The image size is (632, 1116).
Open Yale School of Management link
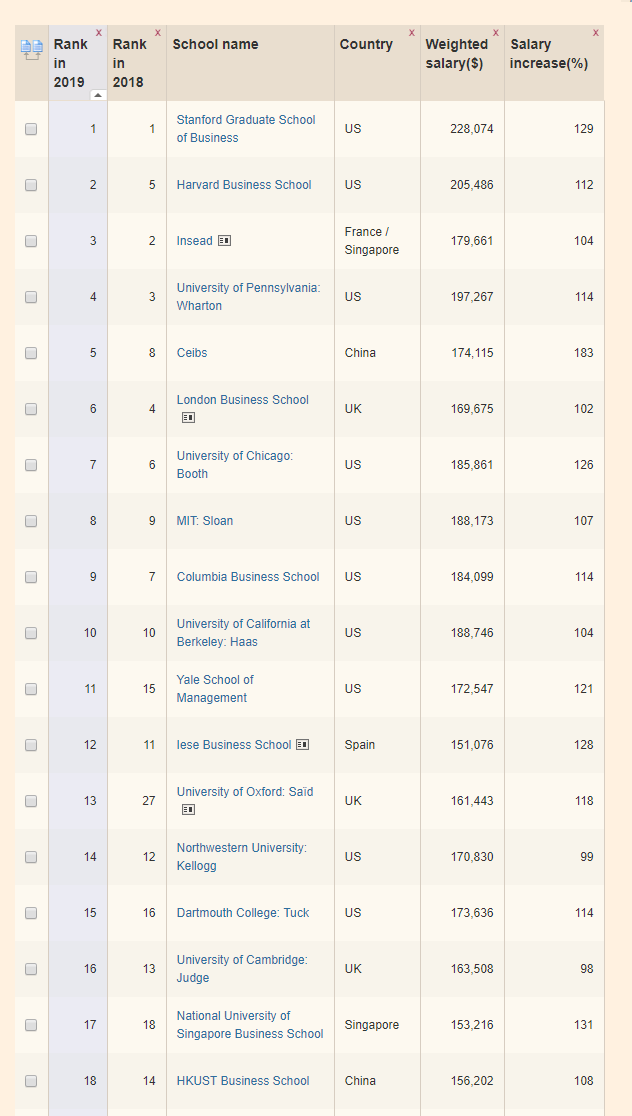click(215, 689)
